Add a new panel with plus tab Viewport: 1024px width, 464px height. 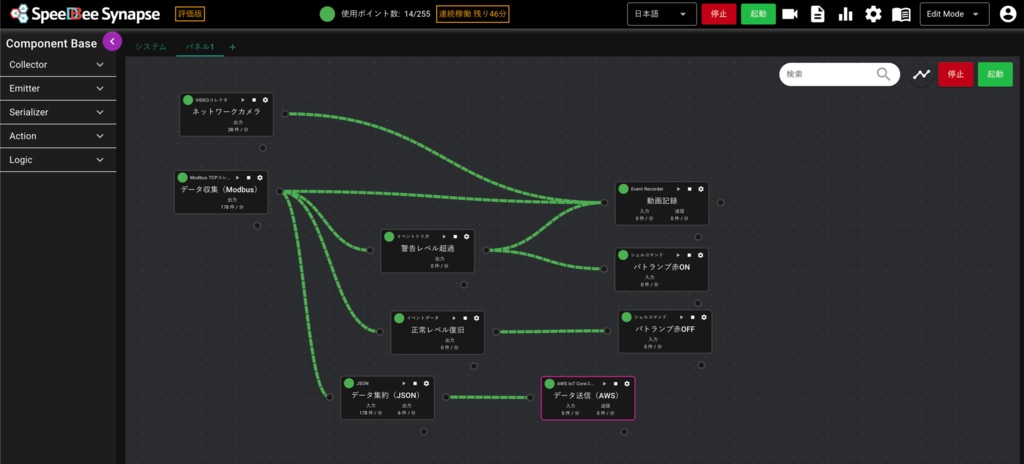233,47
